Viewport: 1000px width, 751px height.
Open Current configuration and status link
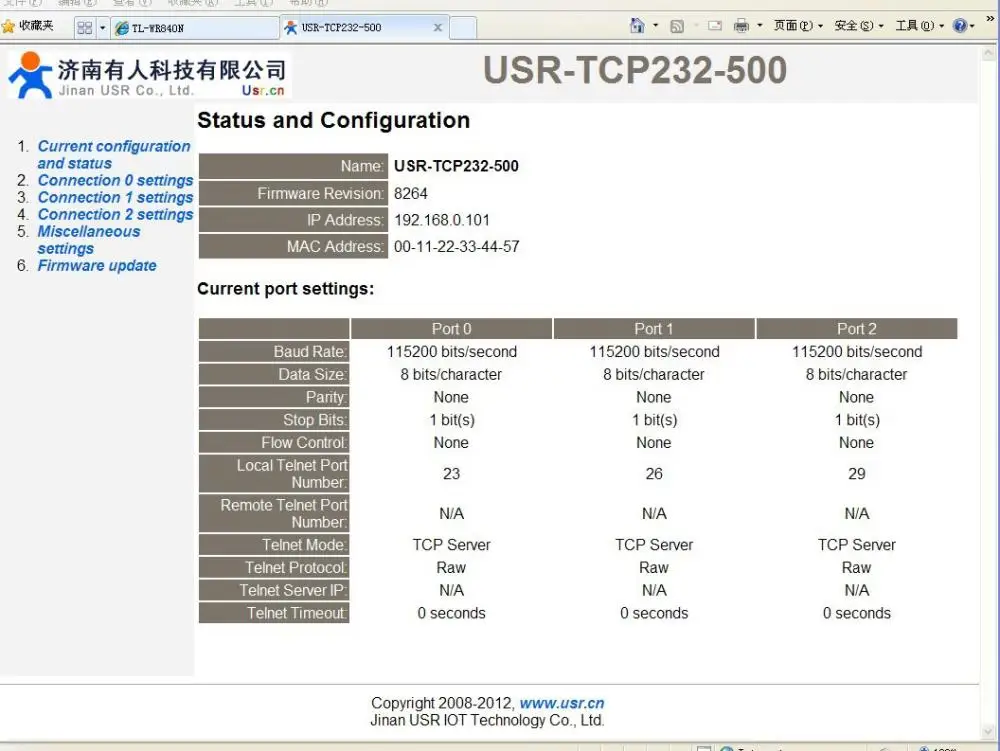114,155
